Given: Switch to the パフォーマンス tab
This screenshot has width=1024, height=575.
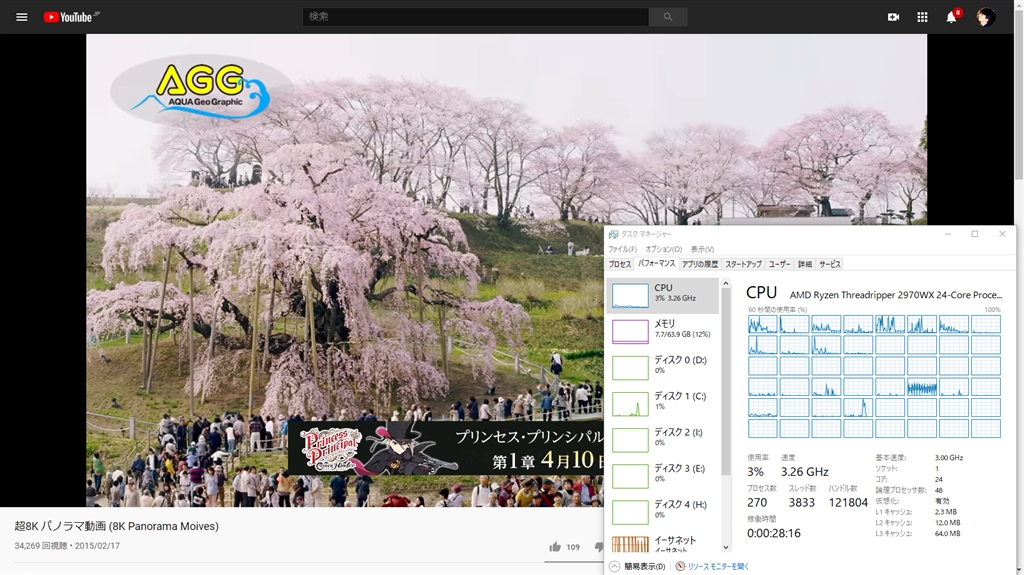Looking at the screenshot, I should point(656,263).
